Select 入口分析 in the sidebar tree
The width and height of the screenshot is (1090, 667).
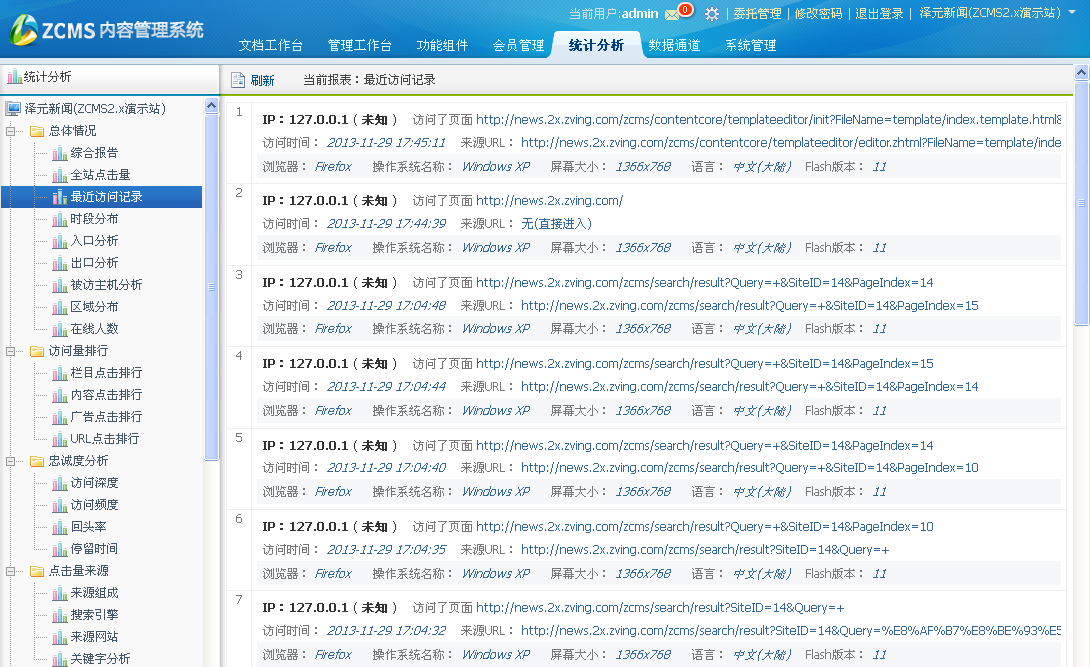click(94, 241)
